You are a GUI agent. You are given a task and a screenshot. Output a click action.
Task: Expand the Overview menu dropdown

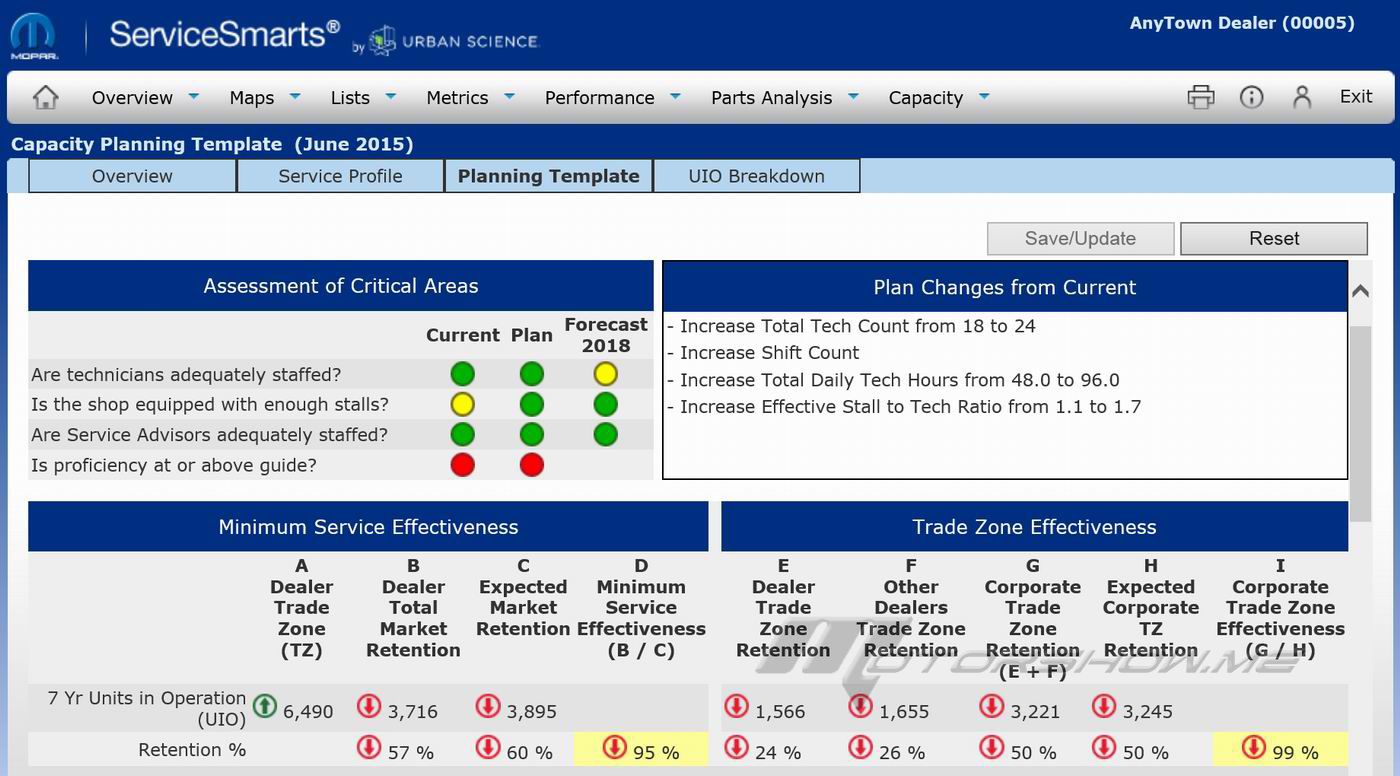(193, 96)
